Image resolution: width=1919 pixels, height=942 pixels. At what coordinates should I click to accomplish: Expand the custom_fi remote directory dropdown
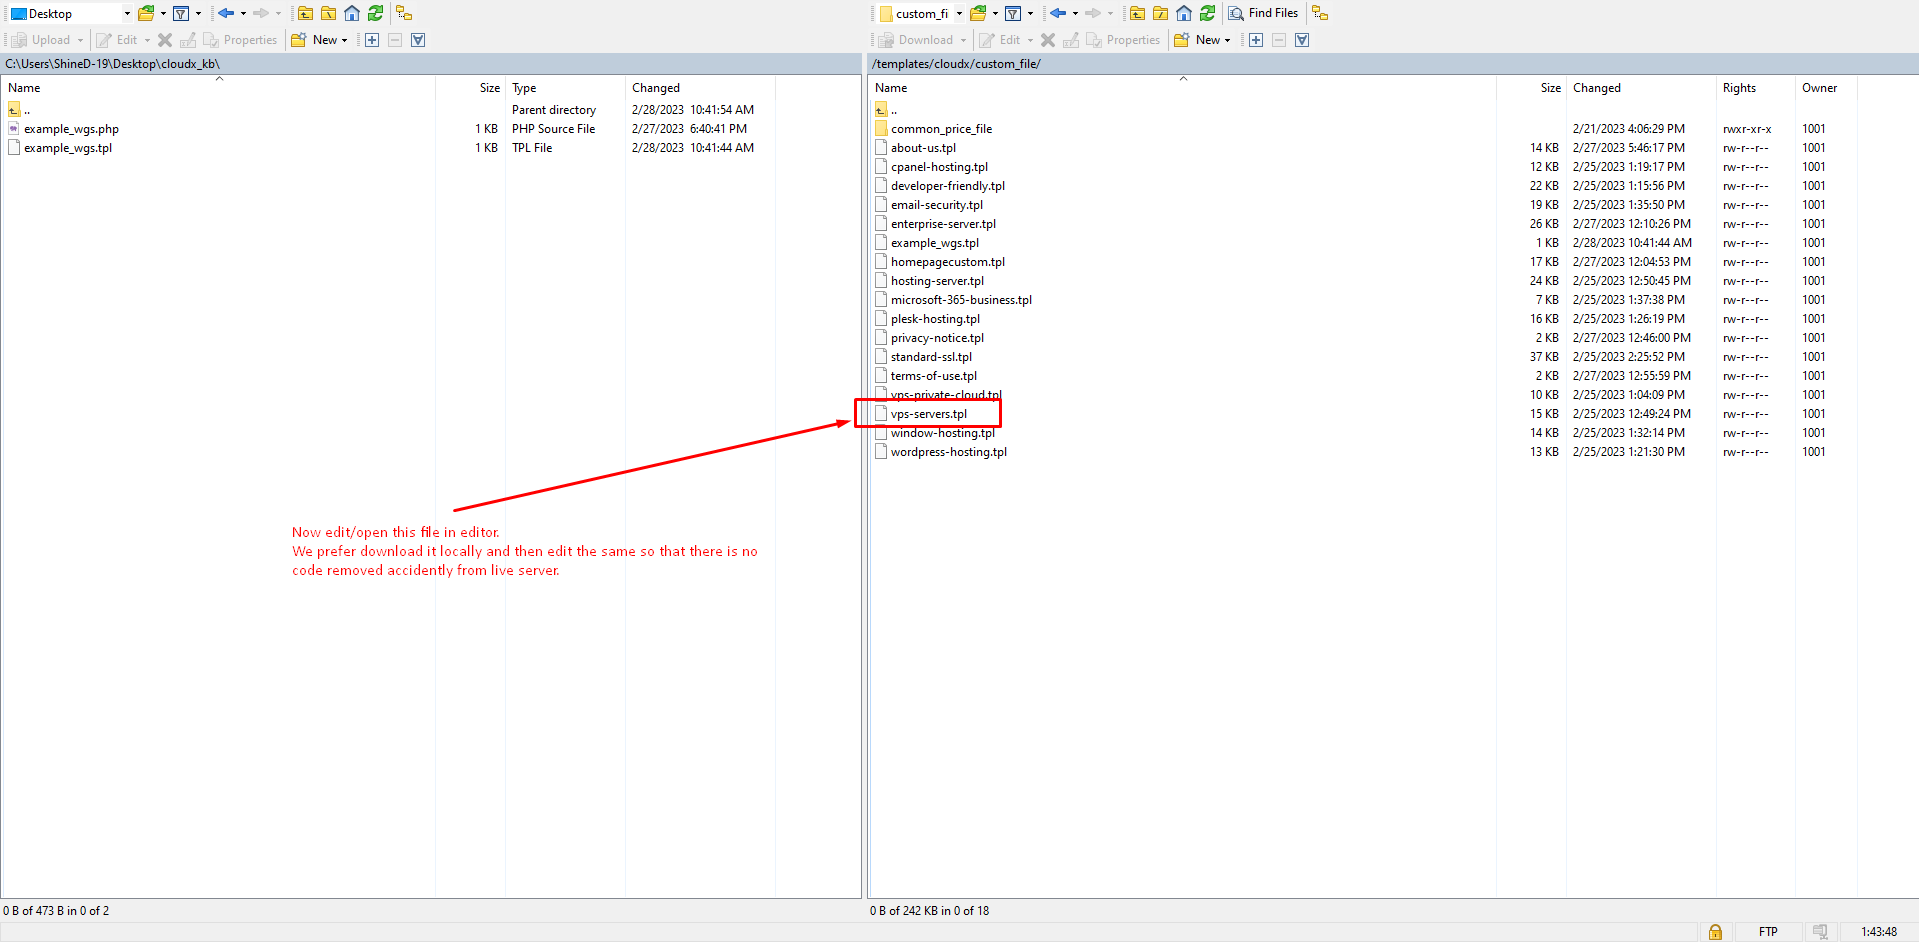(x=959, y=14)
